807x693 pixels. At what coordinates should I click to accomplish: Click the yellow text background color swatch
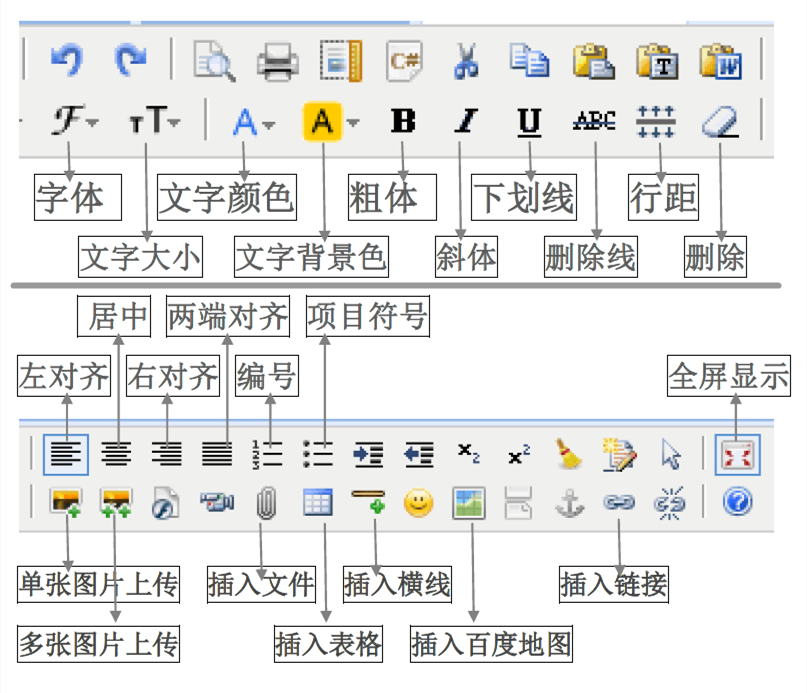321,122
